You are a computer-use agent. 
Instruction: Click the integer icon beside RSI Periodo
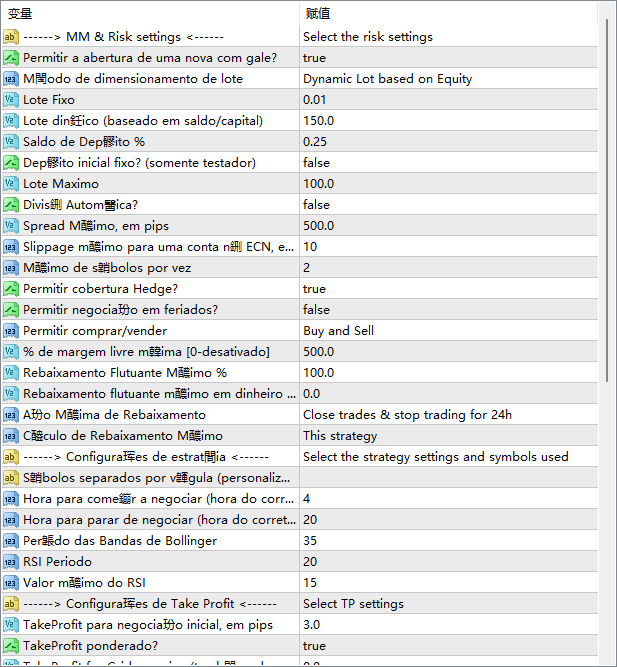[11, 562]
